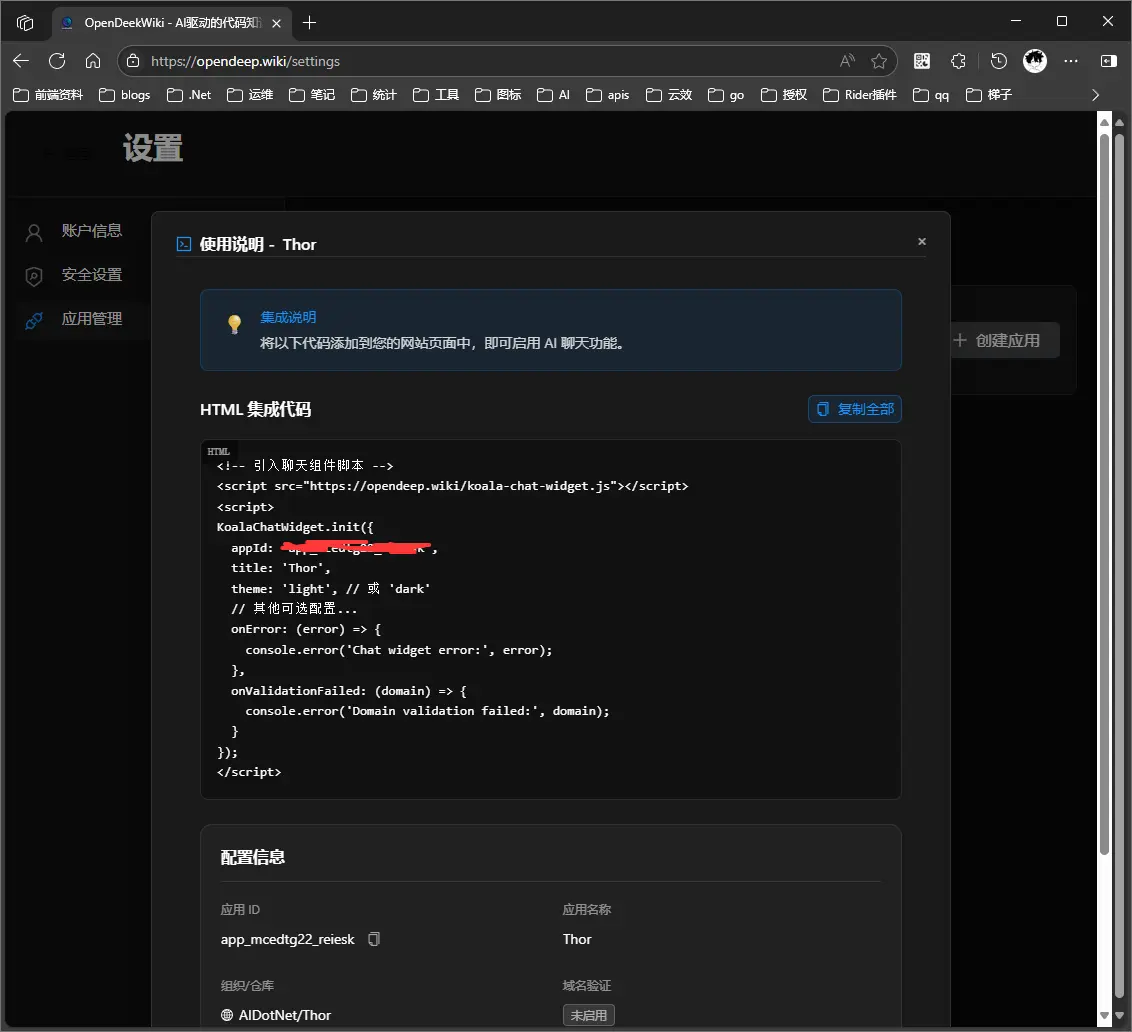
Task: Close the Thor usage instructions dialog
Action: 922,241
